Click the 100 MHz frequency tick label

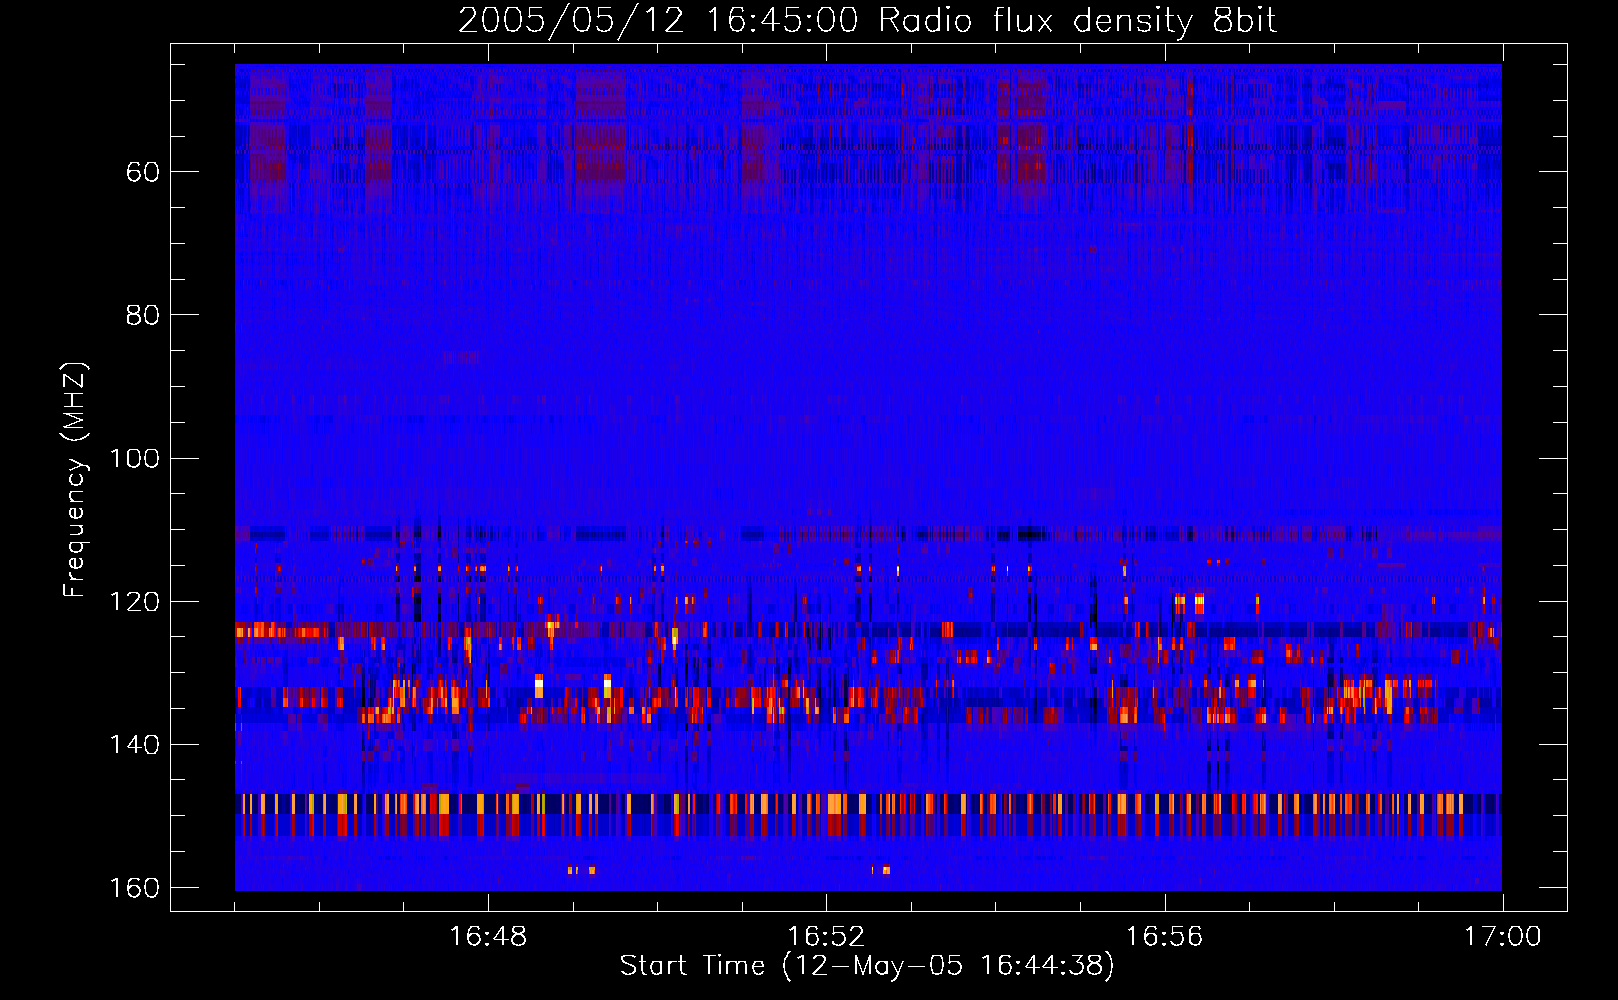[133, 458]
